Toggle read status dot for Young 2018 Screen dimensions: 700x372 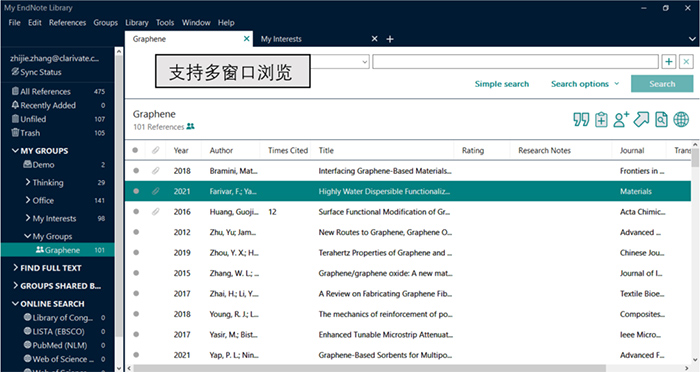pos(136,314)
